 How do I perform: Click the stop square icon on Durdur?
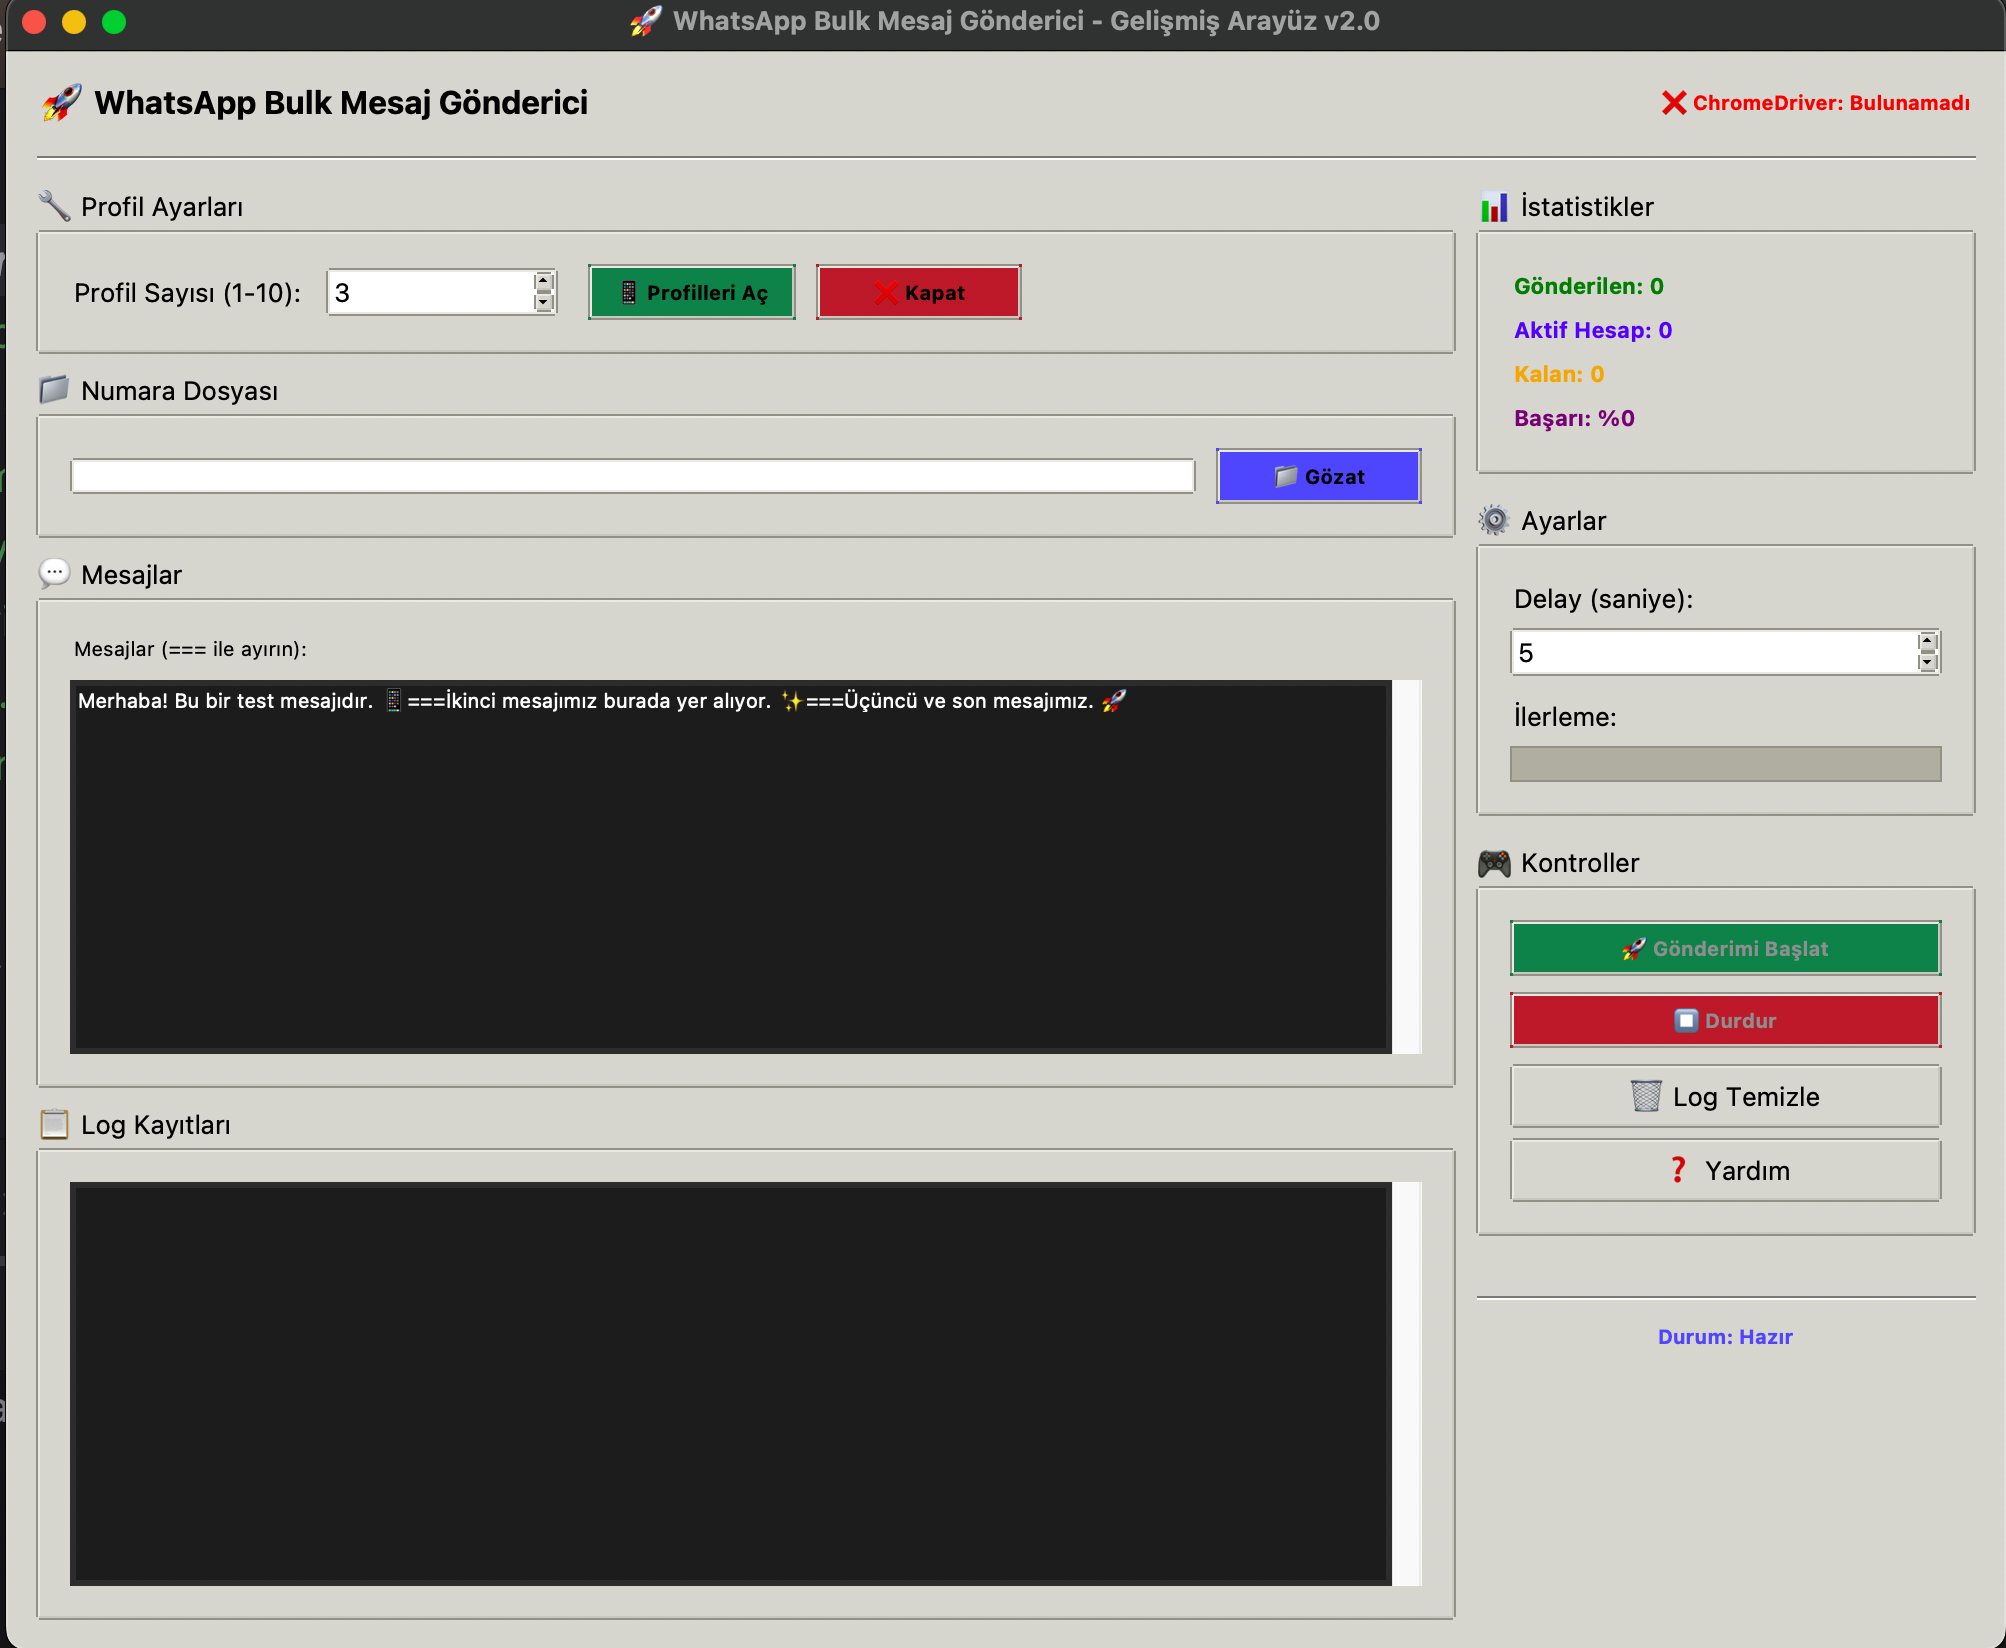[x=1686, y=1020]
